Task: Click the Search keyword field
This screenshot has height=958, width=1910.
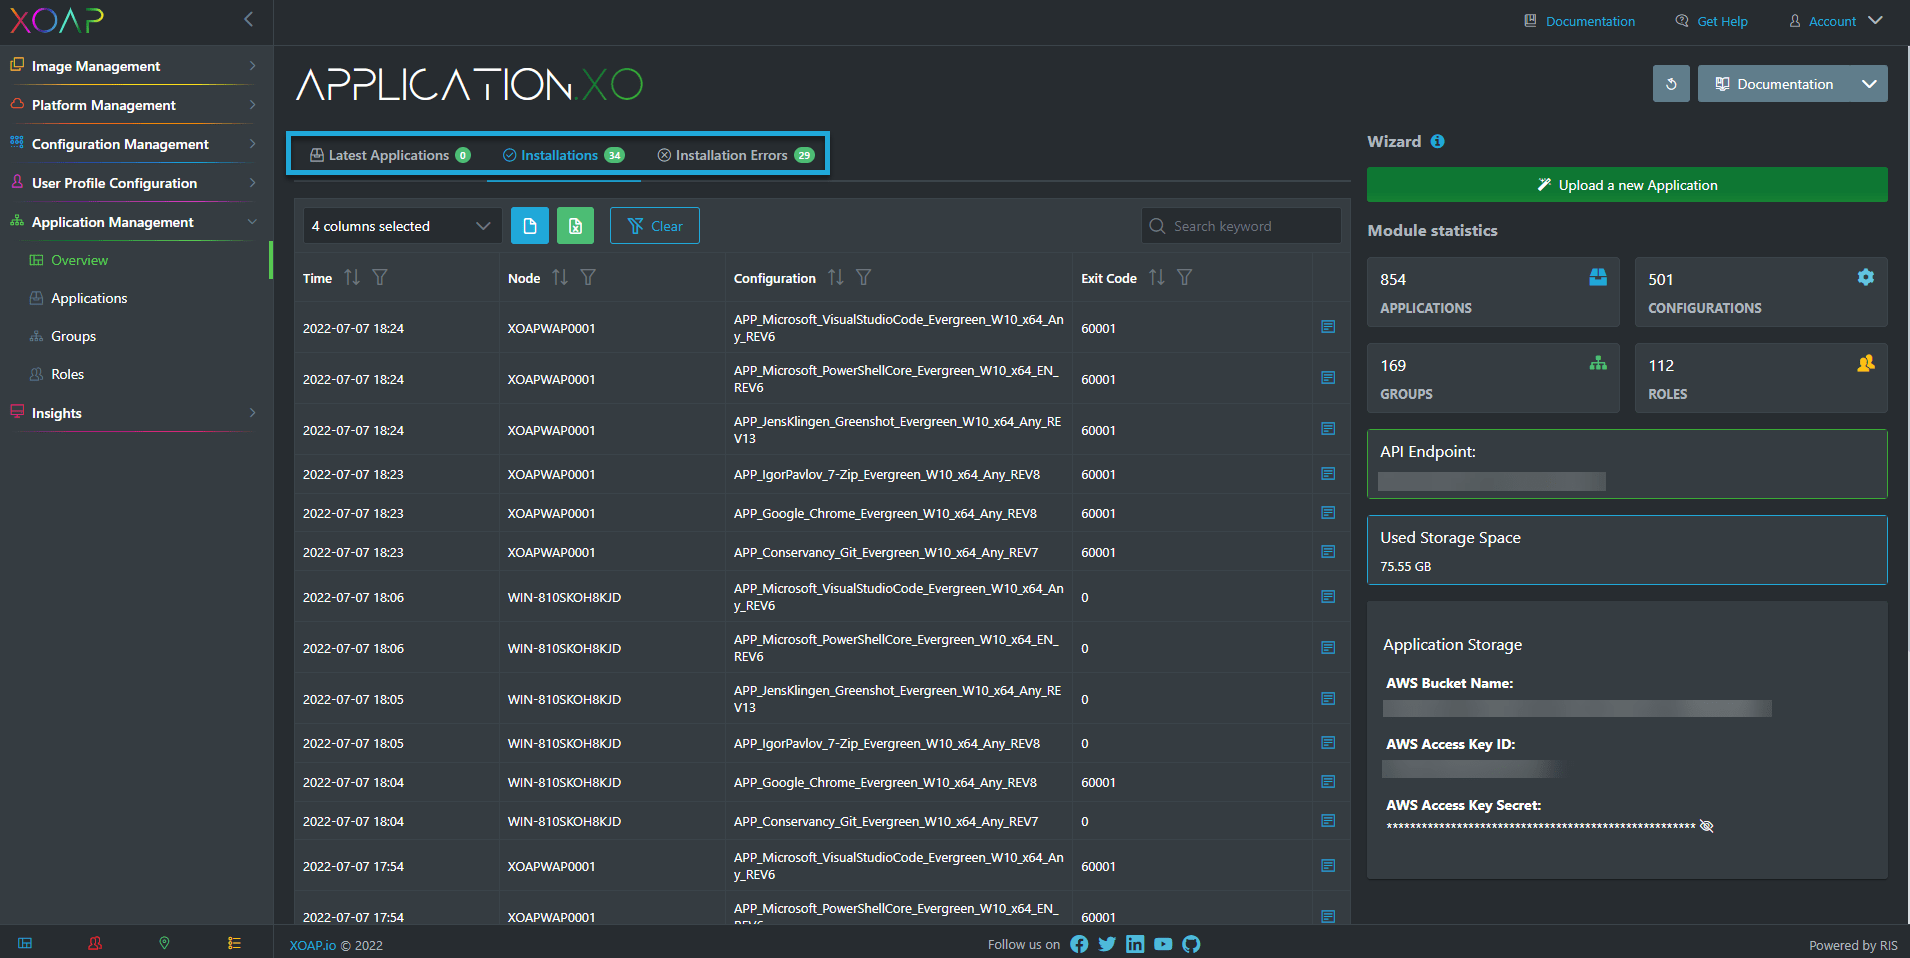Action: 1241,226
